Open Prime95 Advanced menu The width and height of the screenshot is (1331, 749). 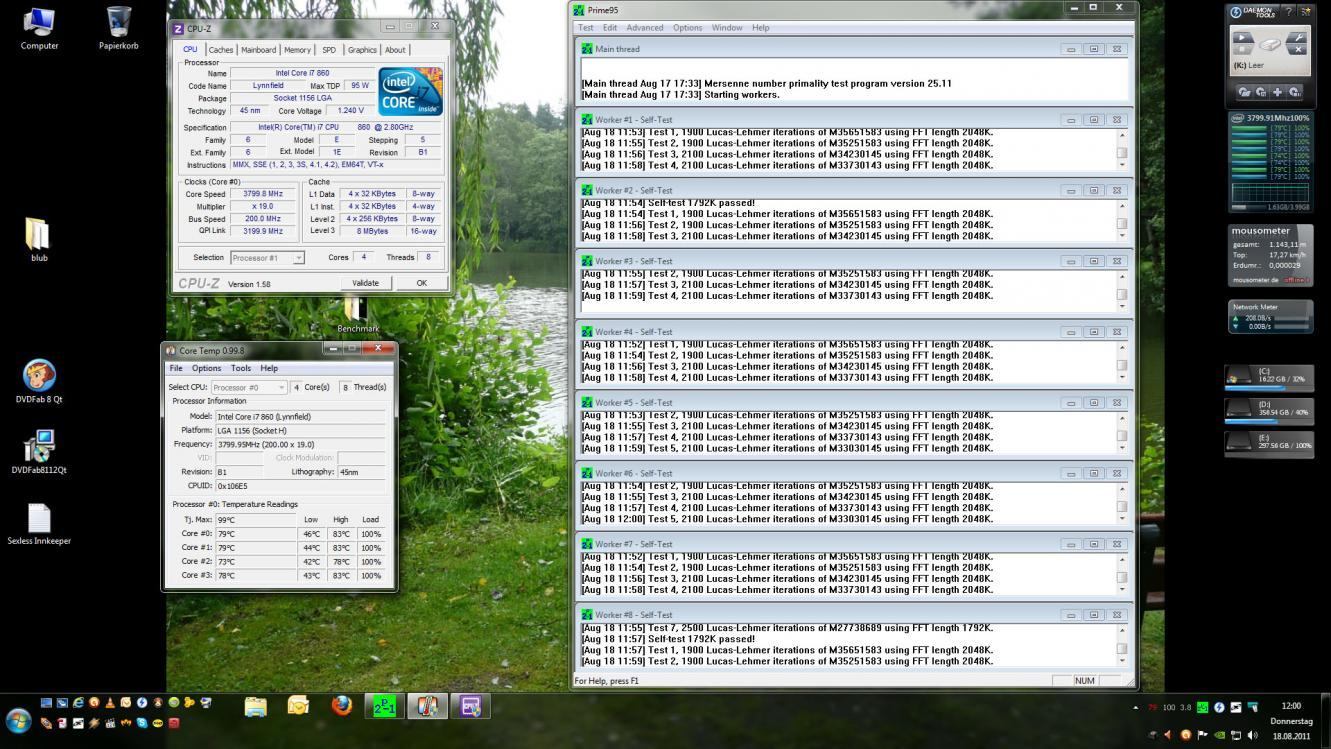coord(645,27)
